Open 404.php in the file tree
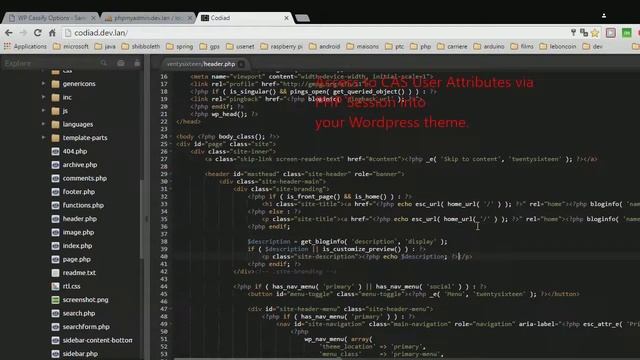 75,151
